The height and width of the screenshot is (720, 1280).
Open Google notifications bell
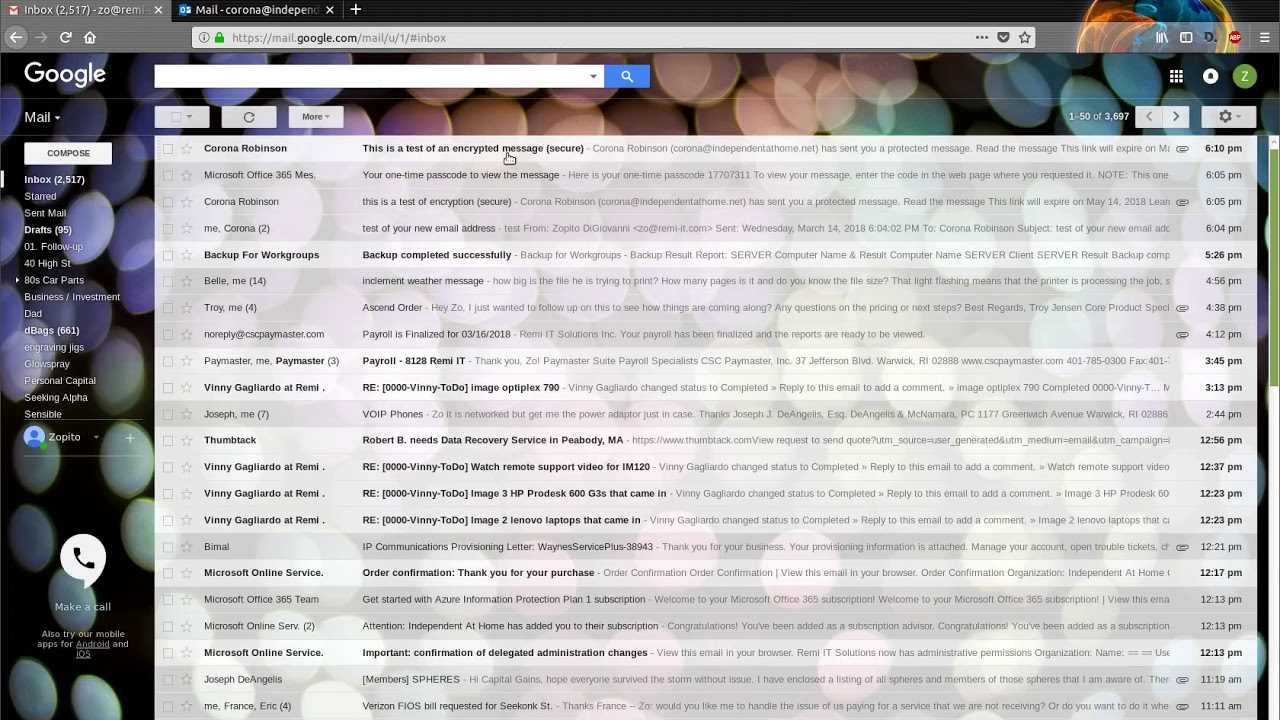tap(1210, 76)
